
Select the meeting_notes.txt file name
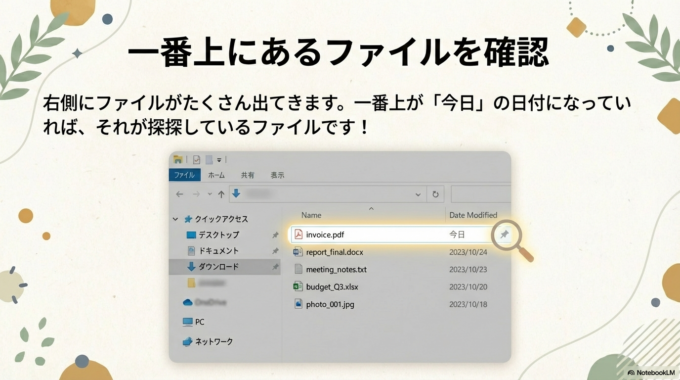pos(336,269)
